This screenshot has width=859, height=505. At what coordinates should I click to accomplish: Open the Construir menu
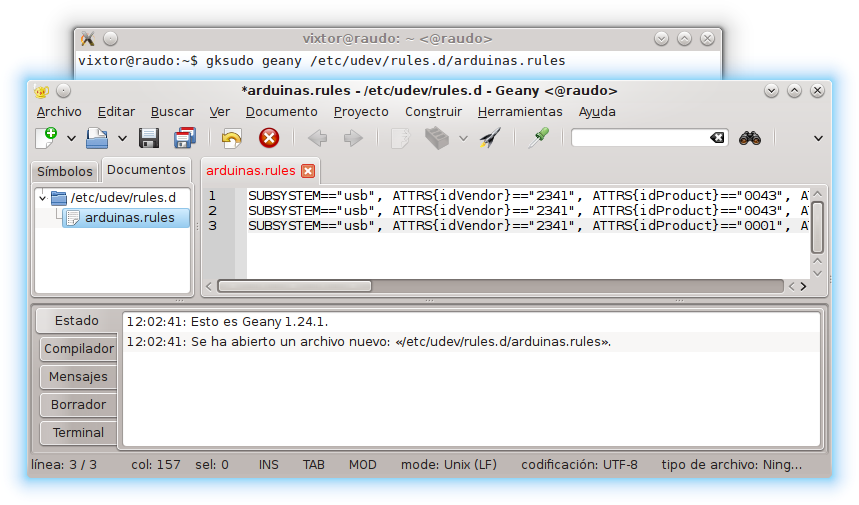tap(433, 112)
